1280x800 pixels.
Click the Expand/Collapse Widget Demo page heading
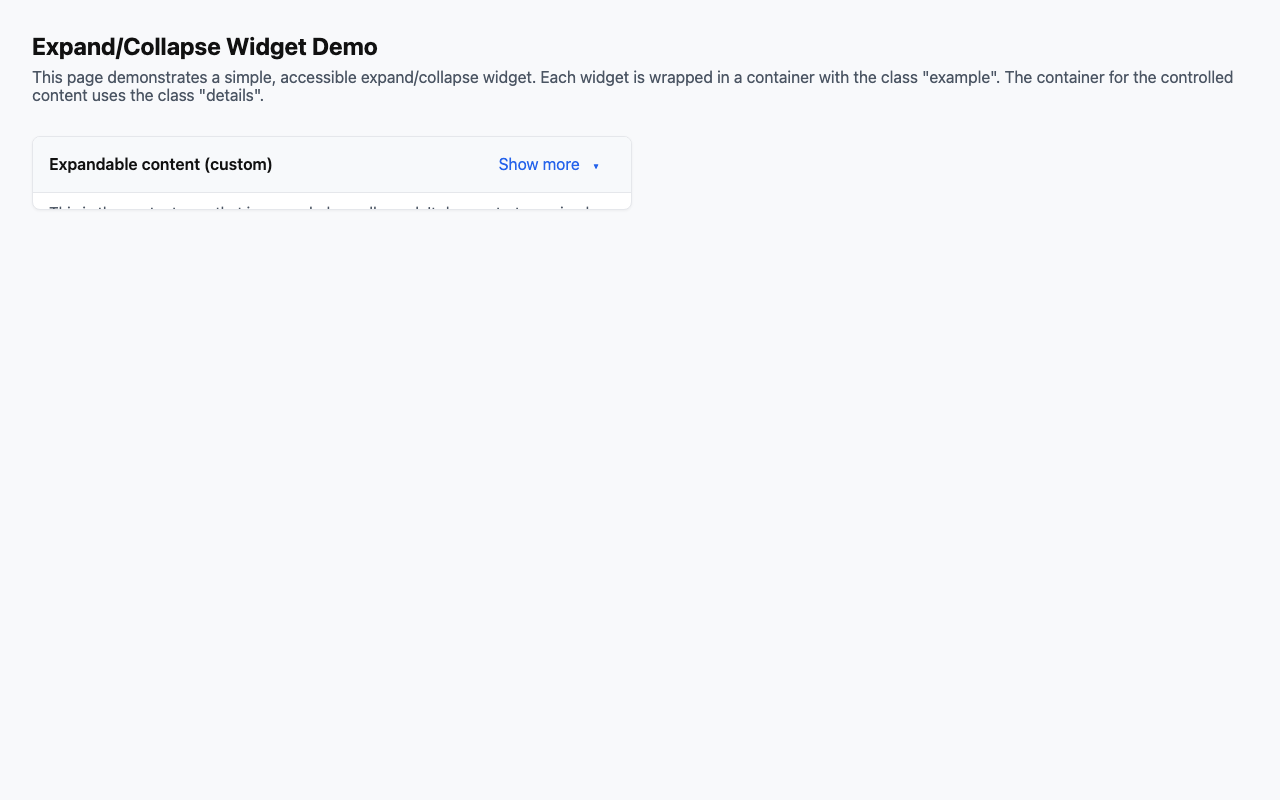pos(204,46)
